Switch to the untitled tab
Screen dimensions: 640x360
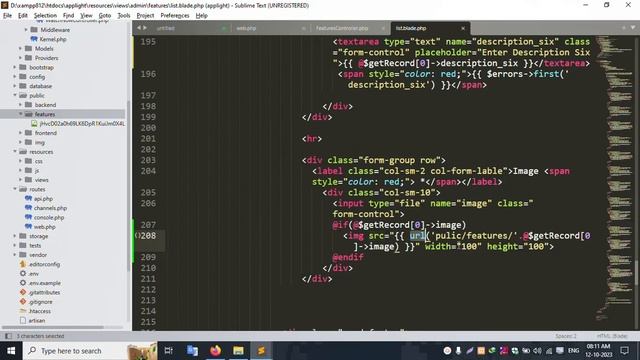pyautogui.click(x=165, y=28)
